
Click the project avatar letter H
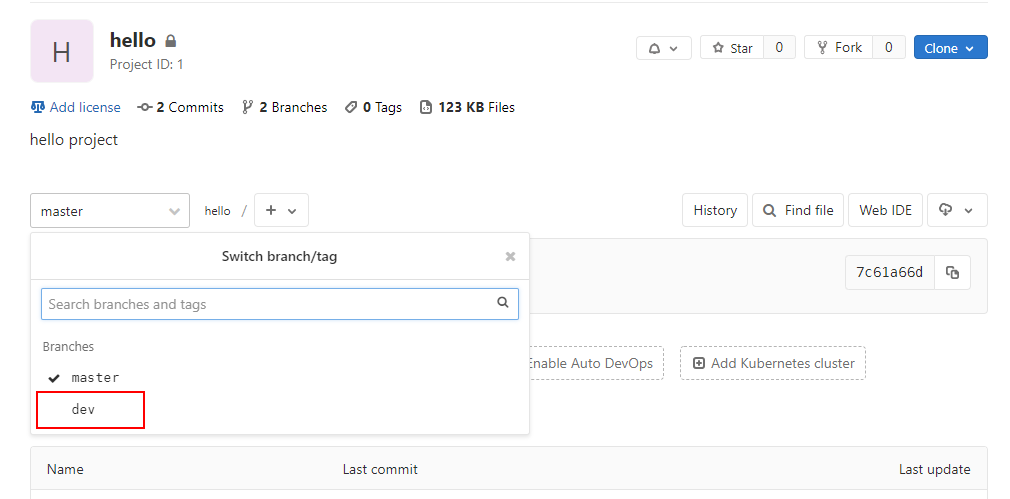[x=62, y=51]
